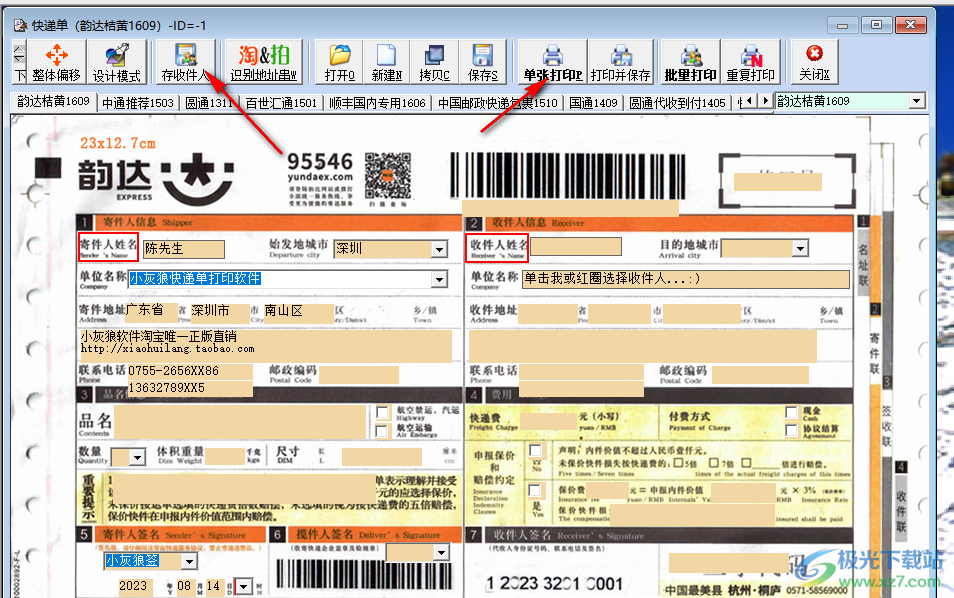The width and height of the screenshot is (954, 598).
Task: Click 打印并保存 icon
Action: coord(621,62)
